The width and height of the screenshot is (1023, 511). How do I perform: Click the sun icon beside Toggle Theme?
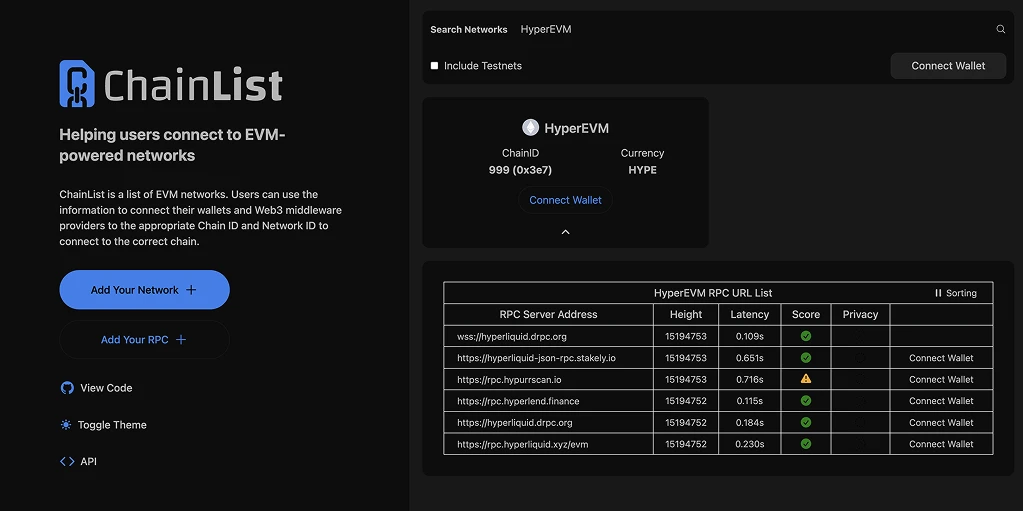click(66, 425)
